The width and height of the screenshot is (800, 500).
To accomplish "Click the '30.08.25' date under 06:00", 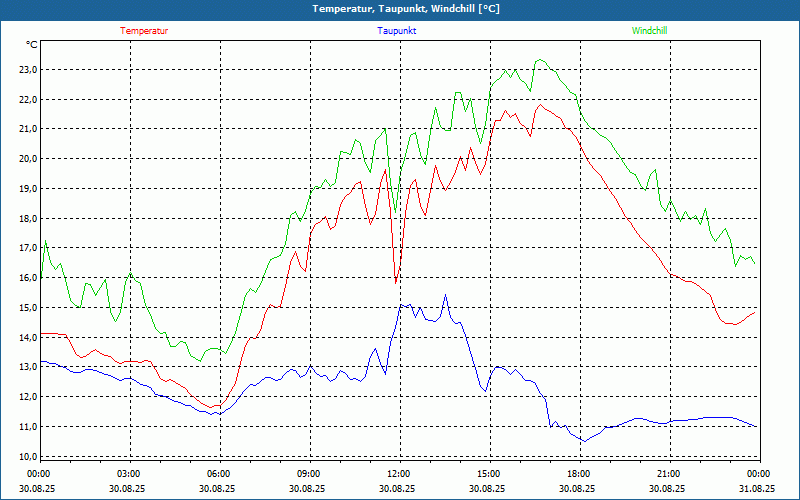I will pos(217,488).
